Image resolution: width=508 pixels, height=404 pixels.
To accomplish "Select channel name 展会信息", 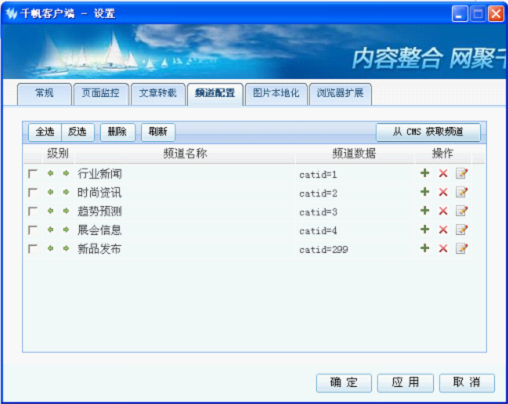I will point(100,230).
